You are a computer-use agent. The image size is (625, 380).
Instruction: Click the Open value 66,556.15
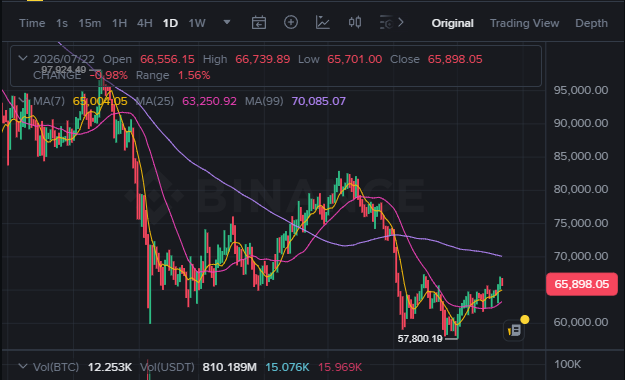(x=167, y=59)
